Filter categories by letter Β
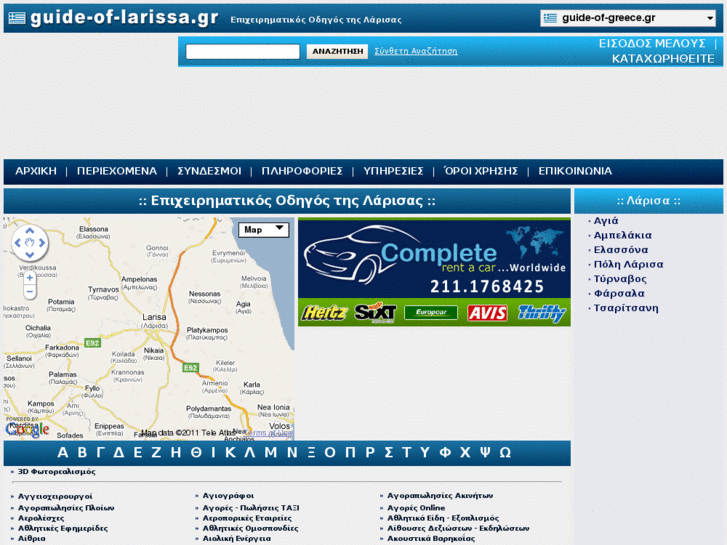This screenshot has height=545, width=727. [82, 453]
